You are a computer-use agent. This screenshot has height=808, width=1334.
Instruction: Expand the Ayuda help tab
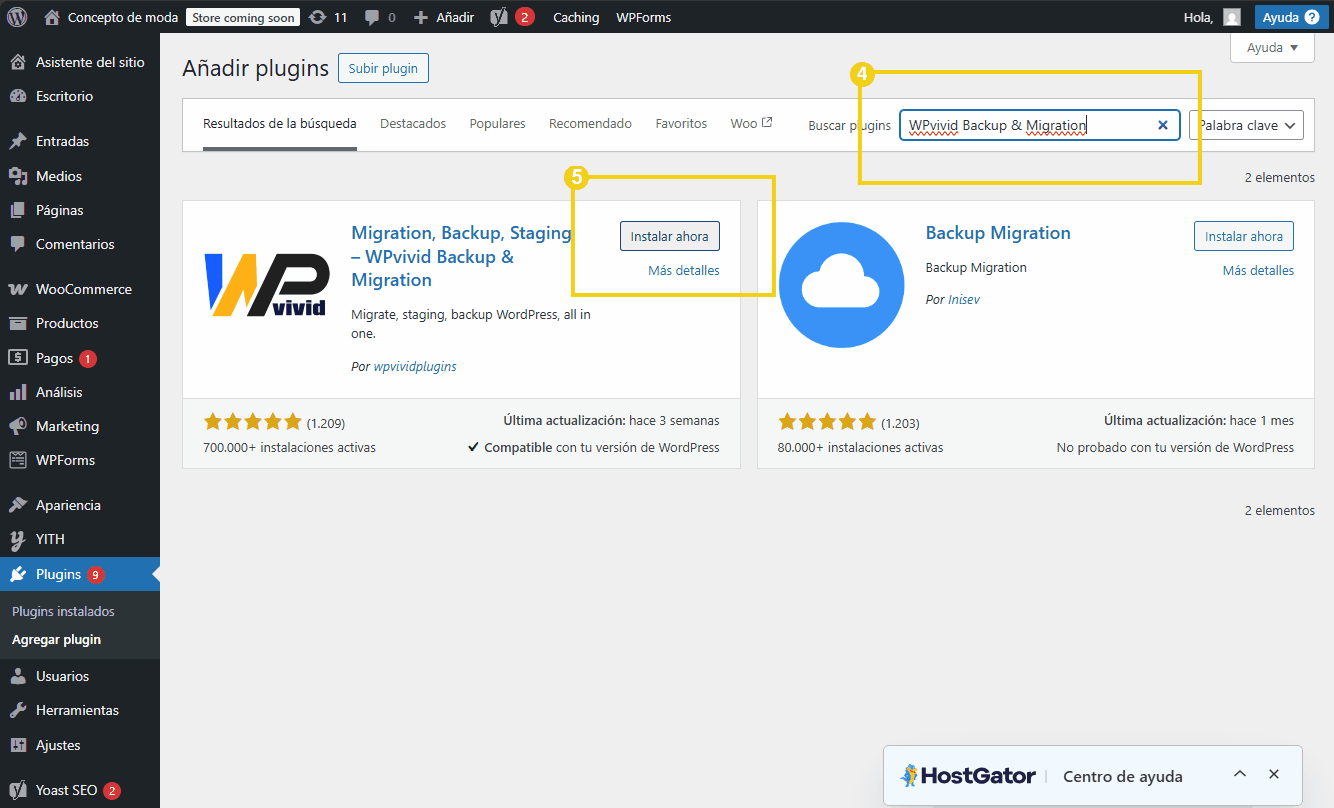pos(1272,47)
